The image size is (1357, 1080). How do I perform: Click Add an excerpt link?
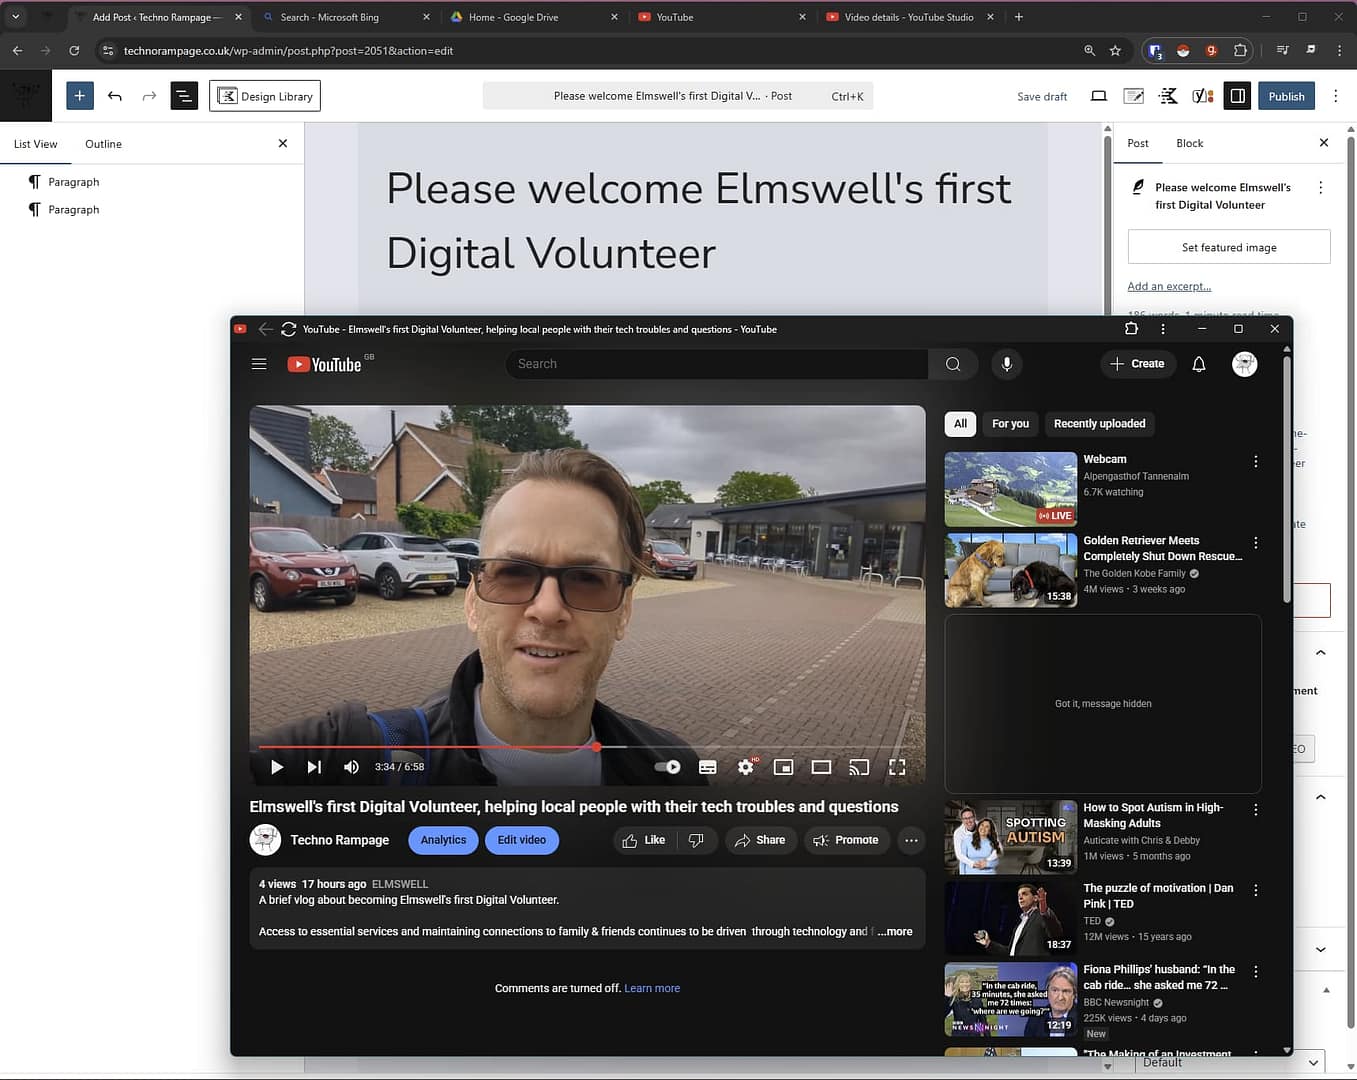1169,286
